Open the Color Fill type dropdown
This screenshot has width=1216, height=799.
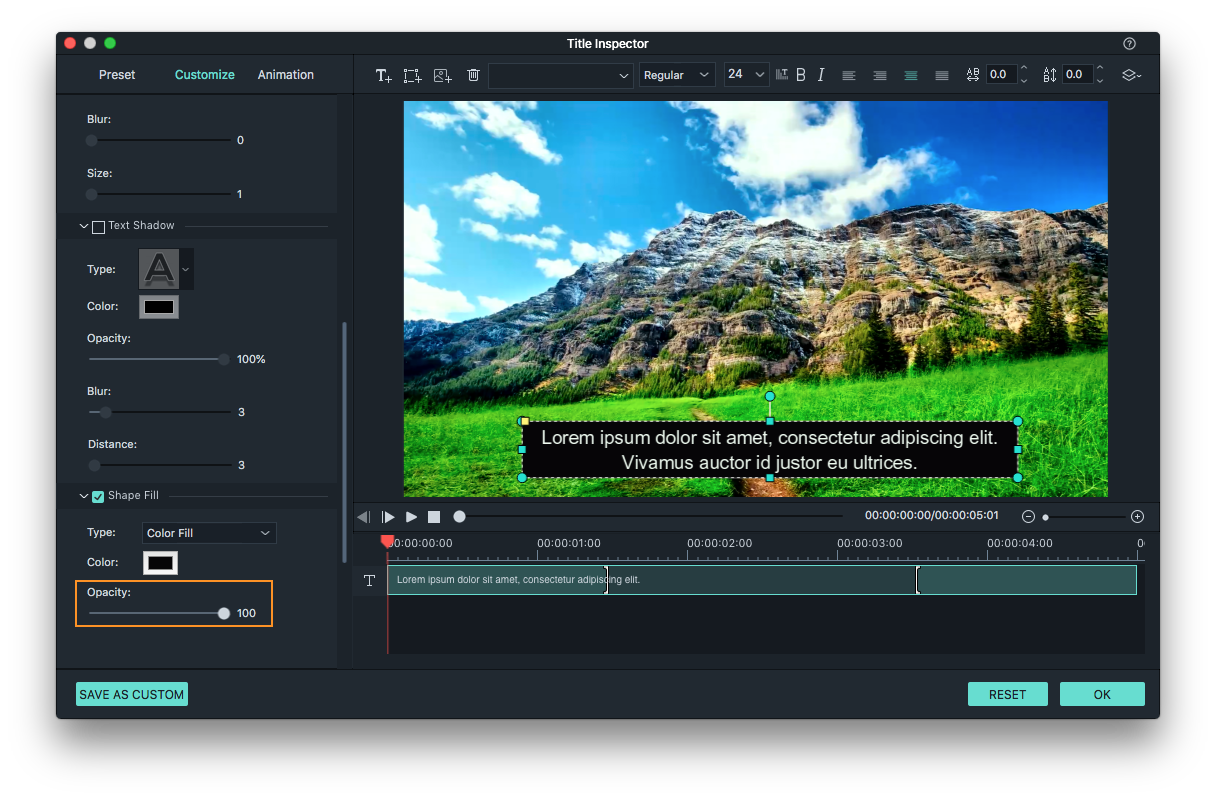point(209,533)
